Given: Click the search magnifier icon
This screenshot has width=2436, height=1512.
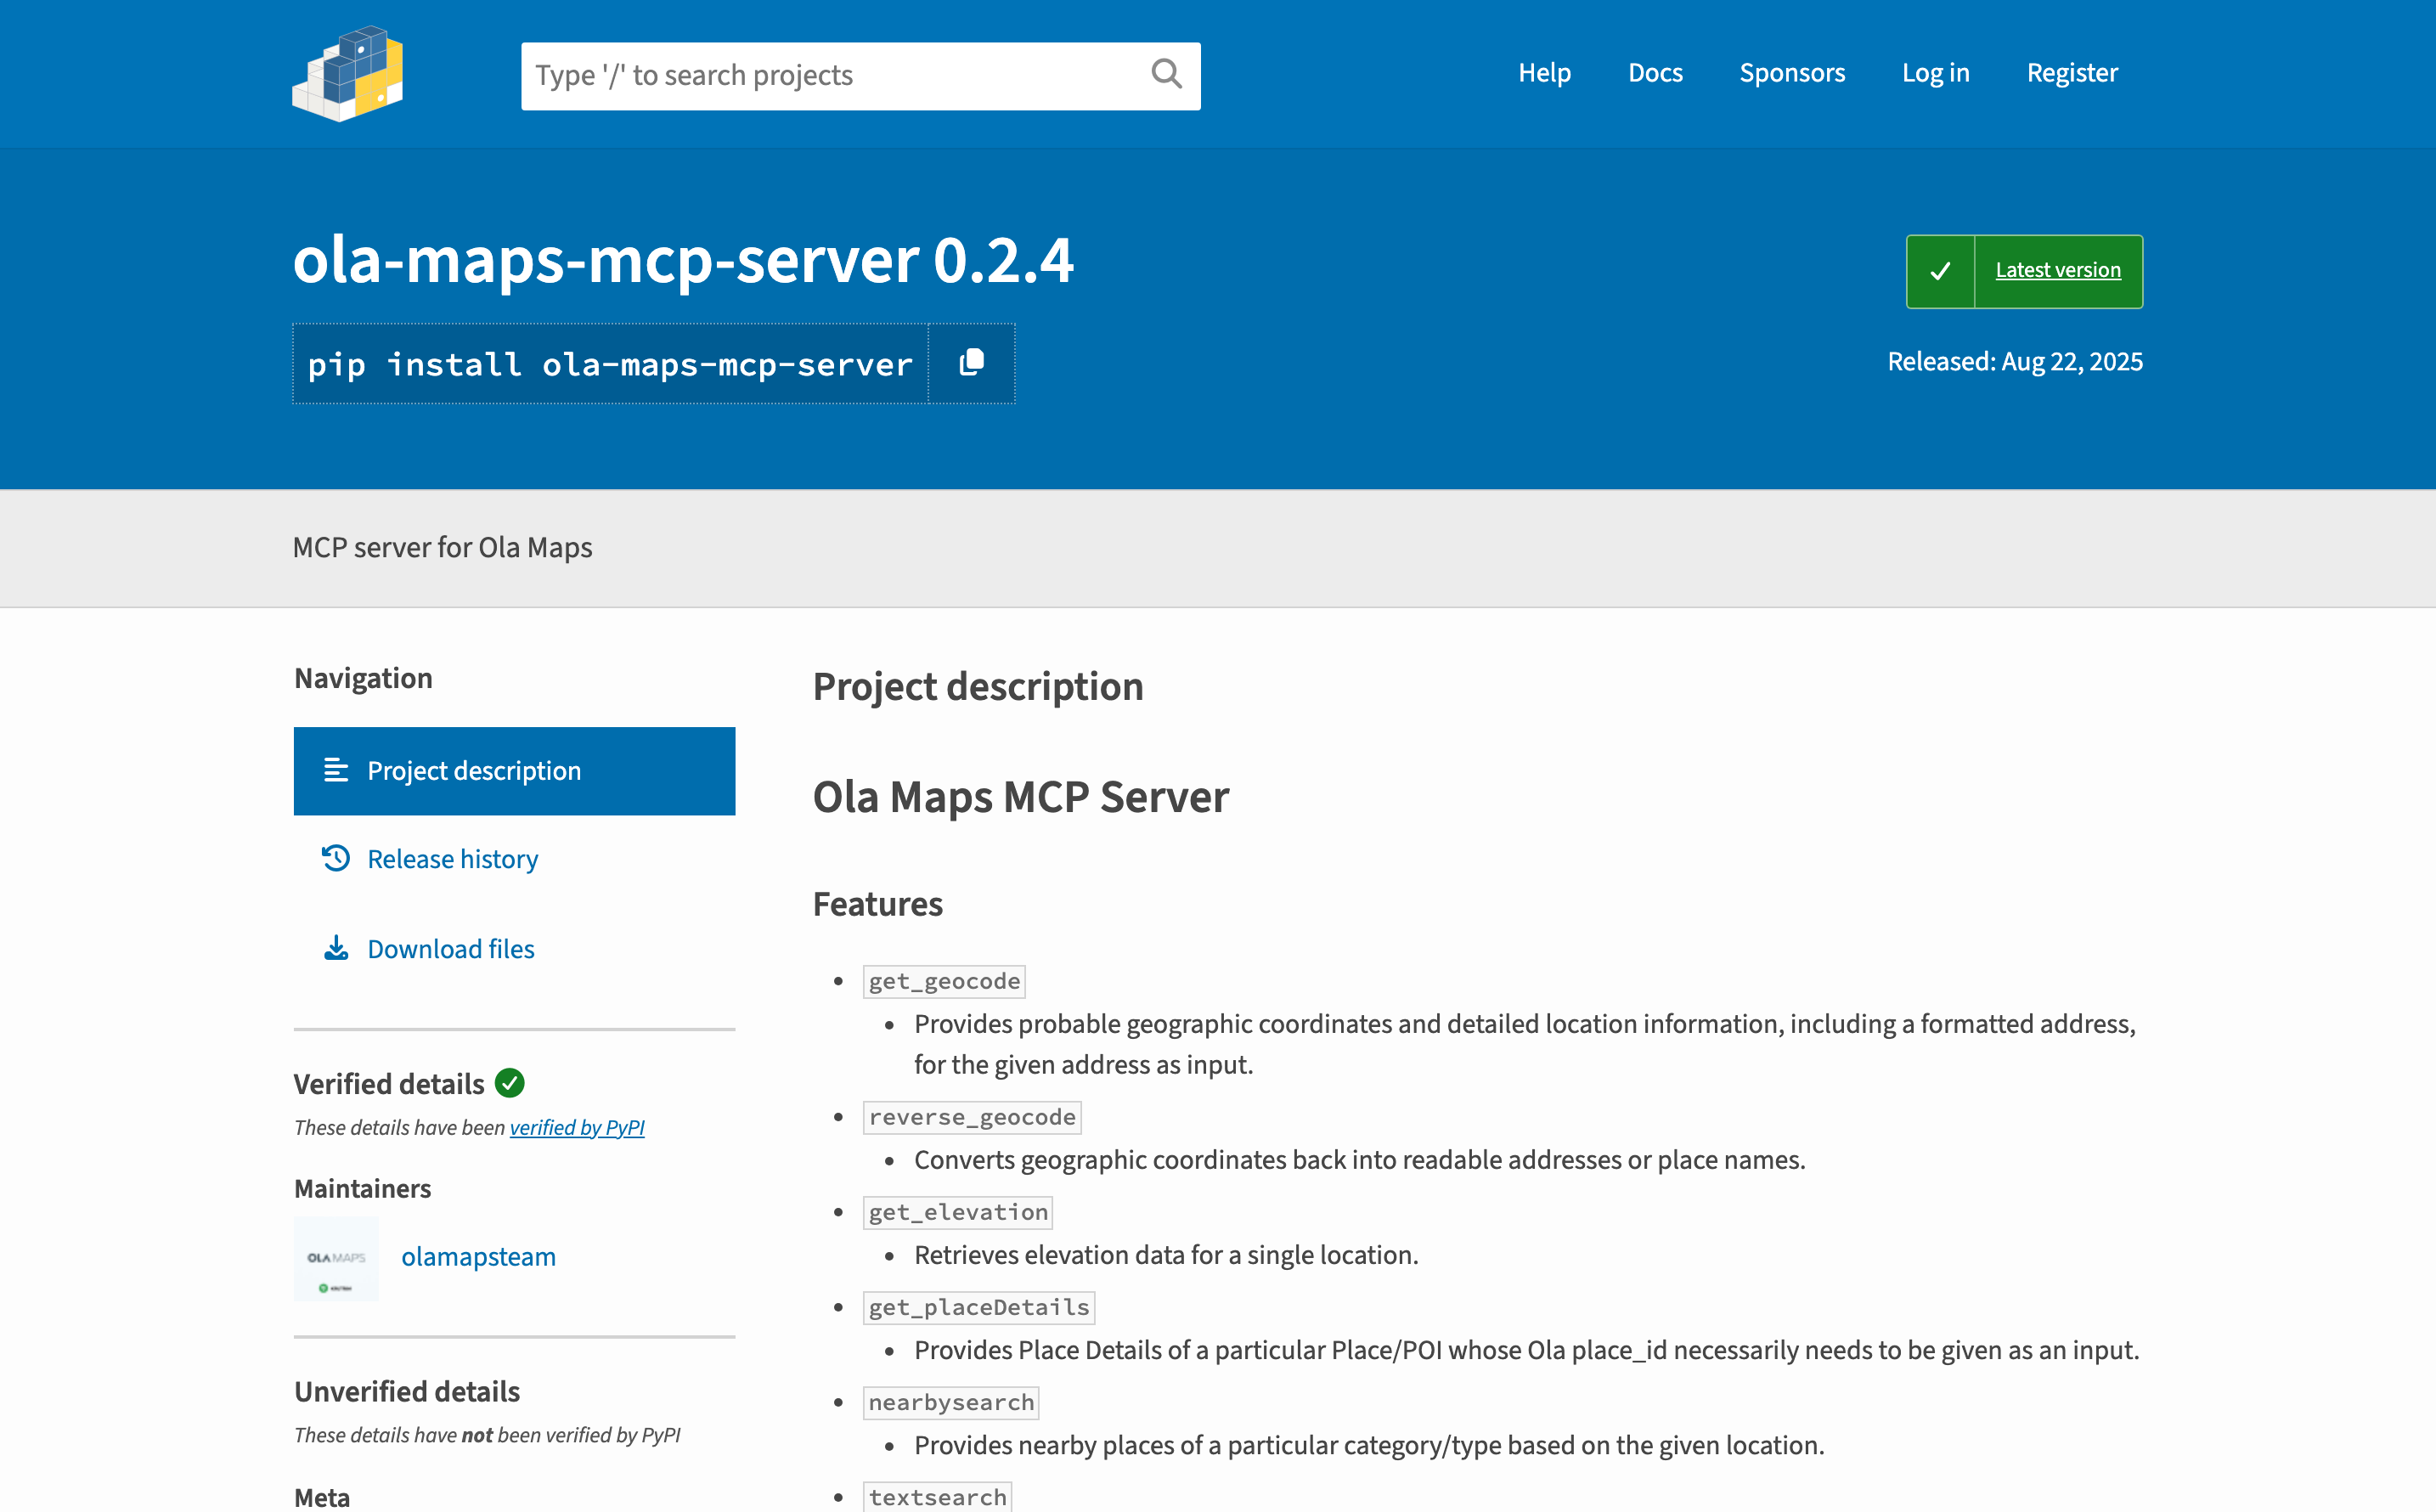Looking at the screenshot, I should point(1166,74).
